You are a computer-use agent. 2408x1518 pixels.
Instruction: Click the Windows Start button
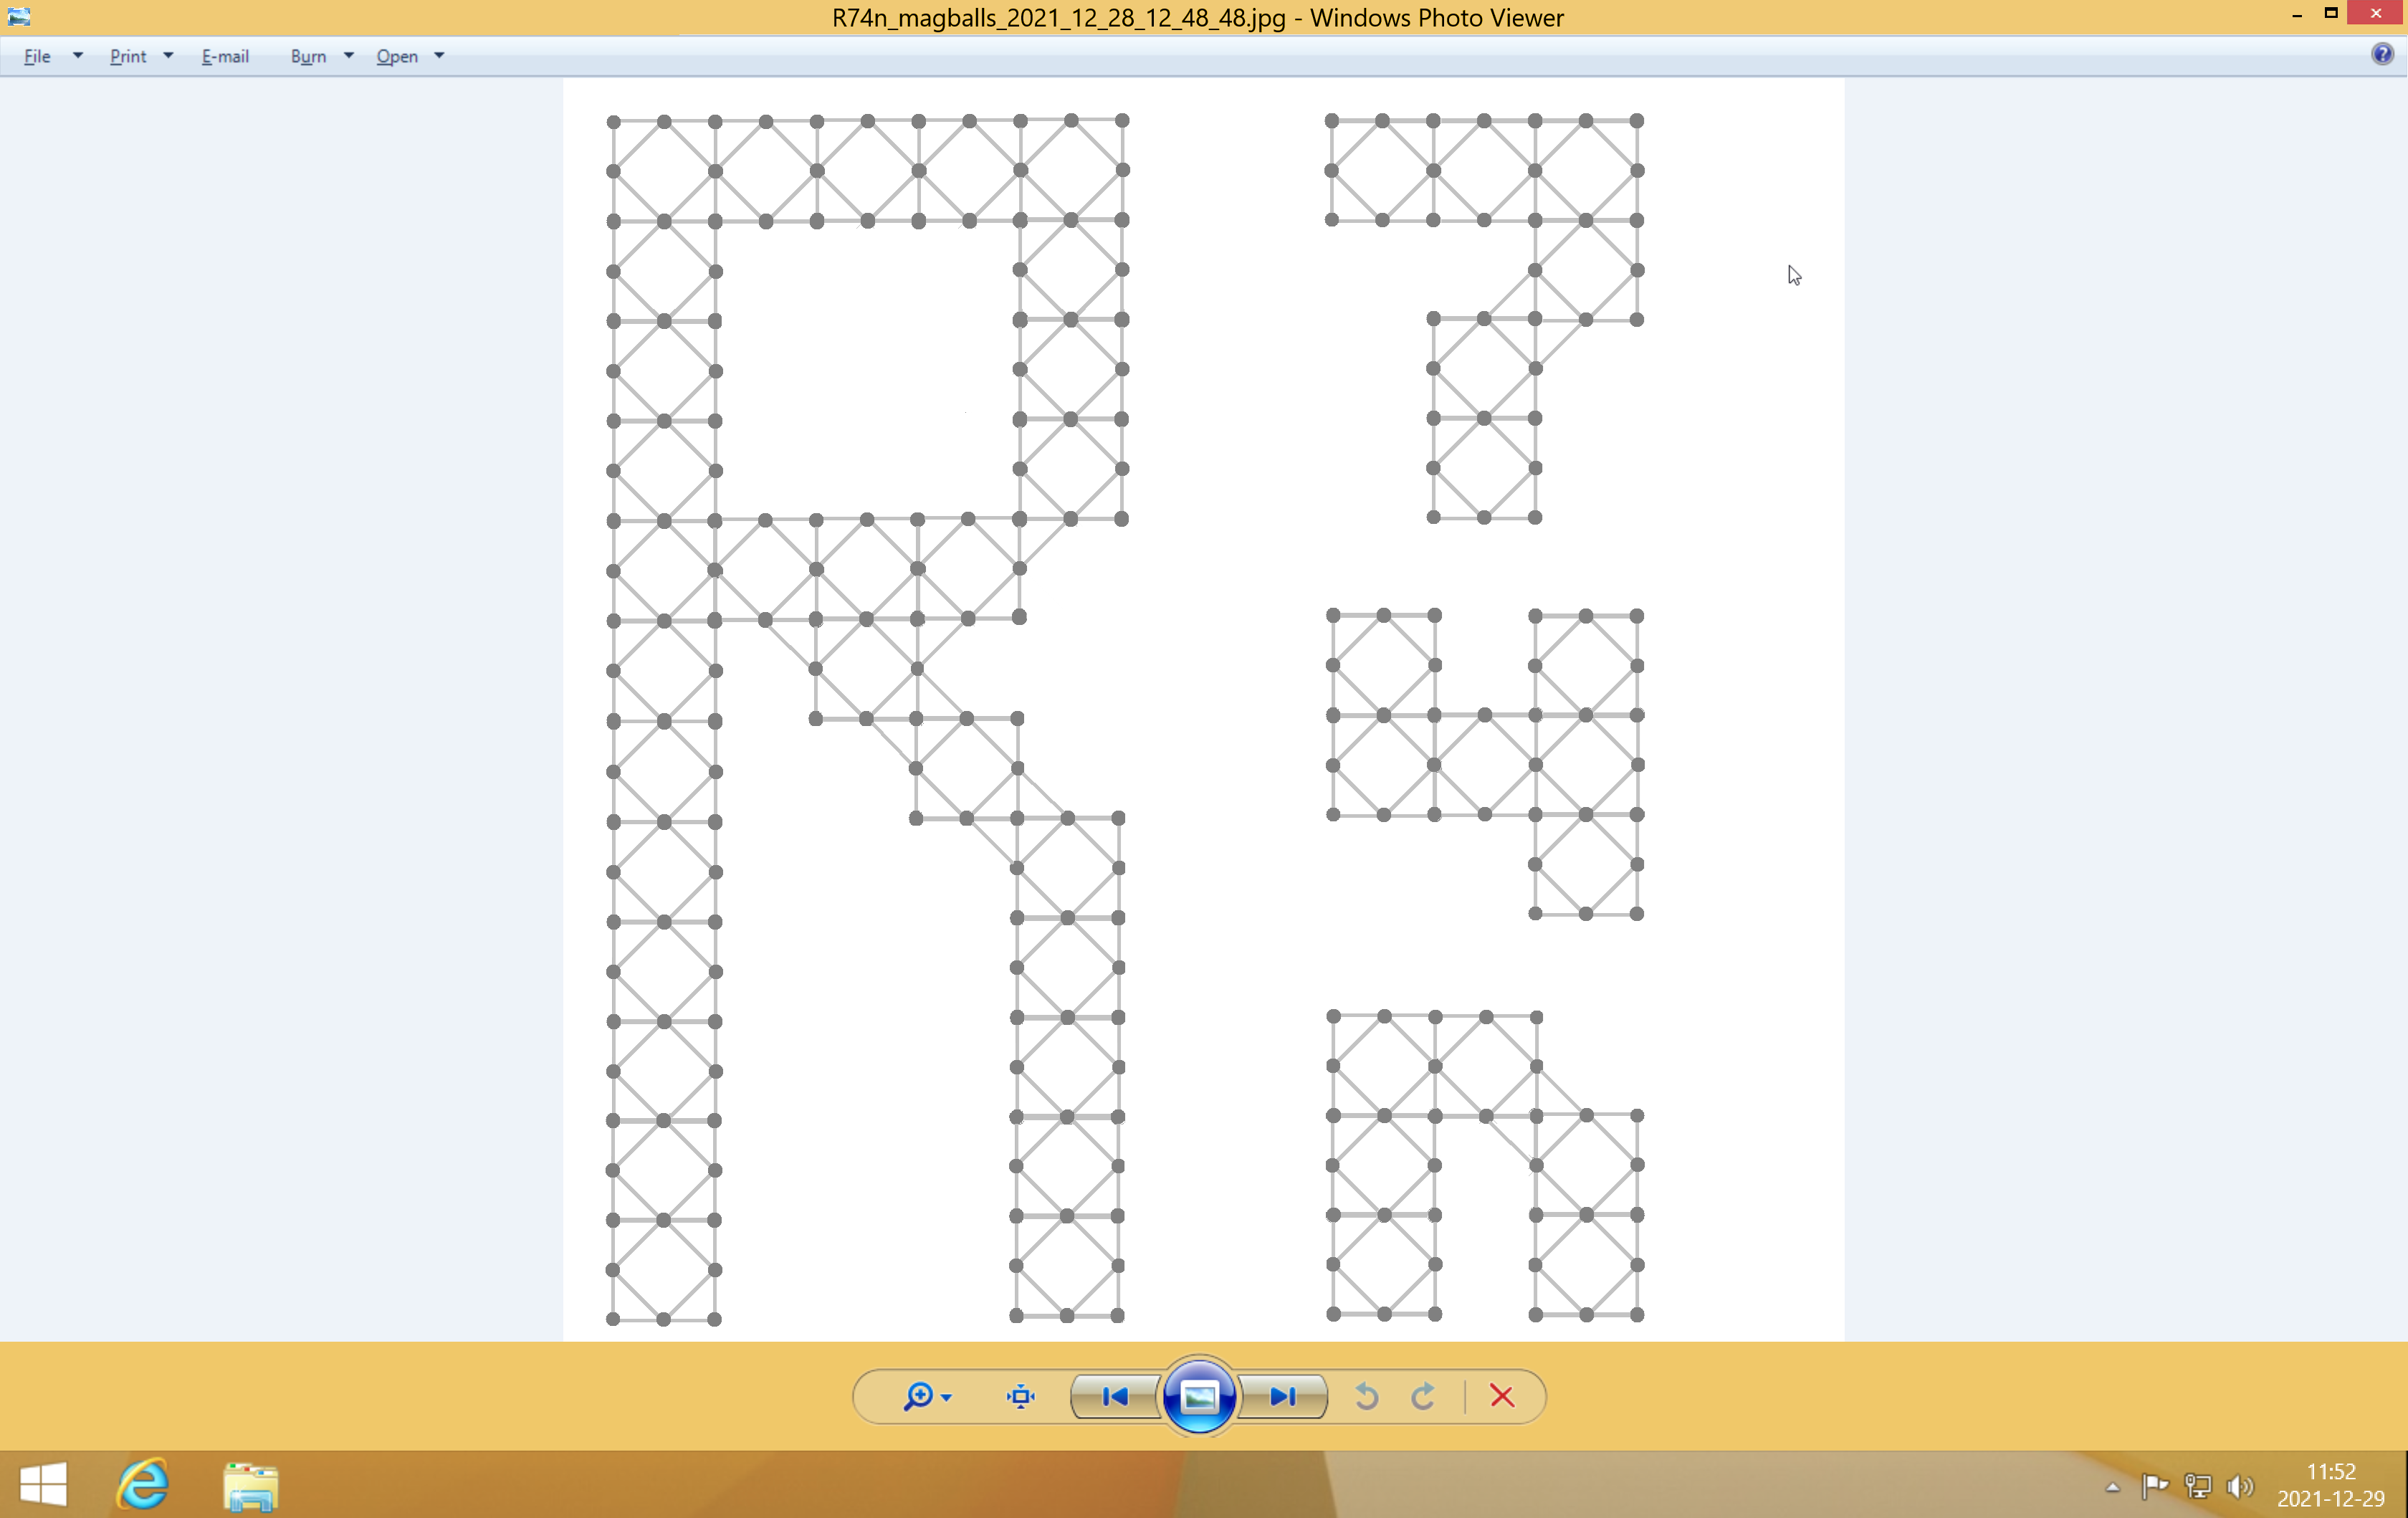(x=43, y=1484)
